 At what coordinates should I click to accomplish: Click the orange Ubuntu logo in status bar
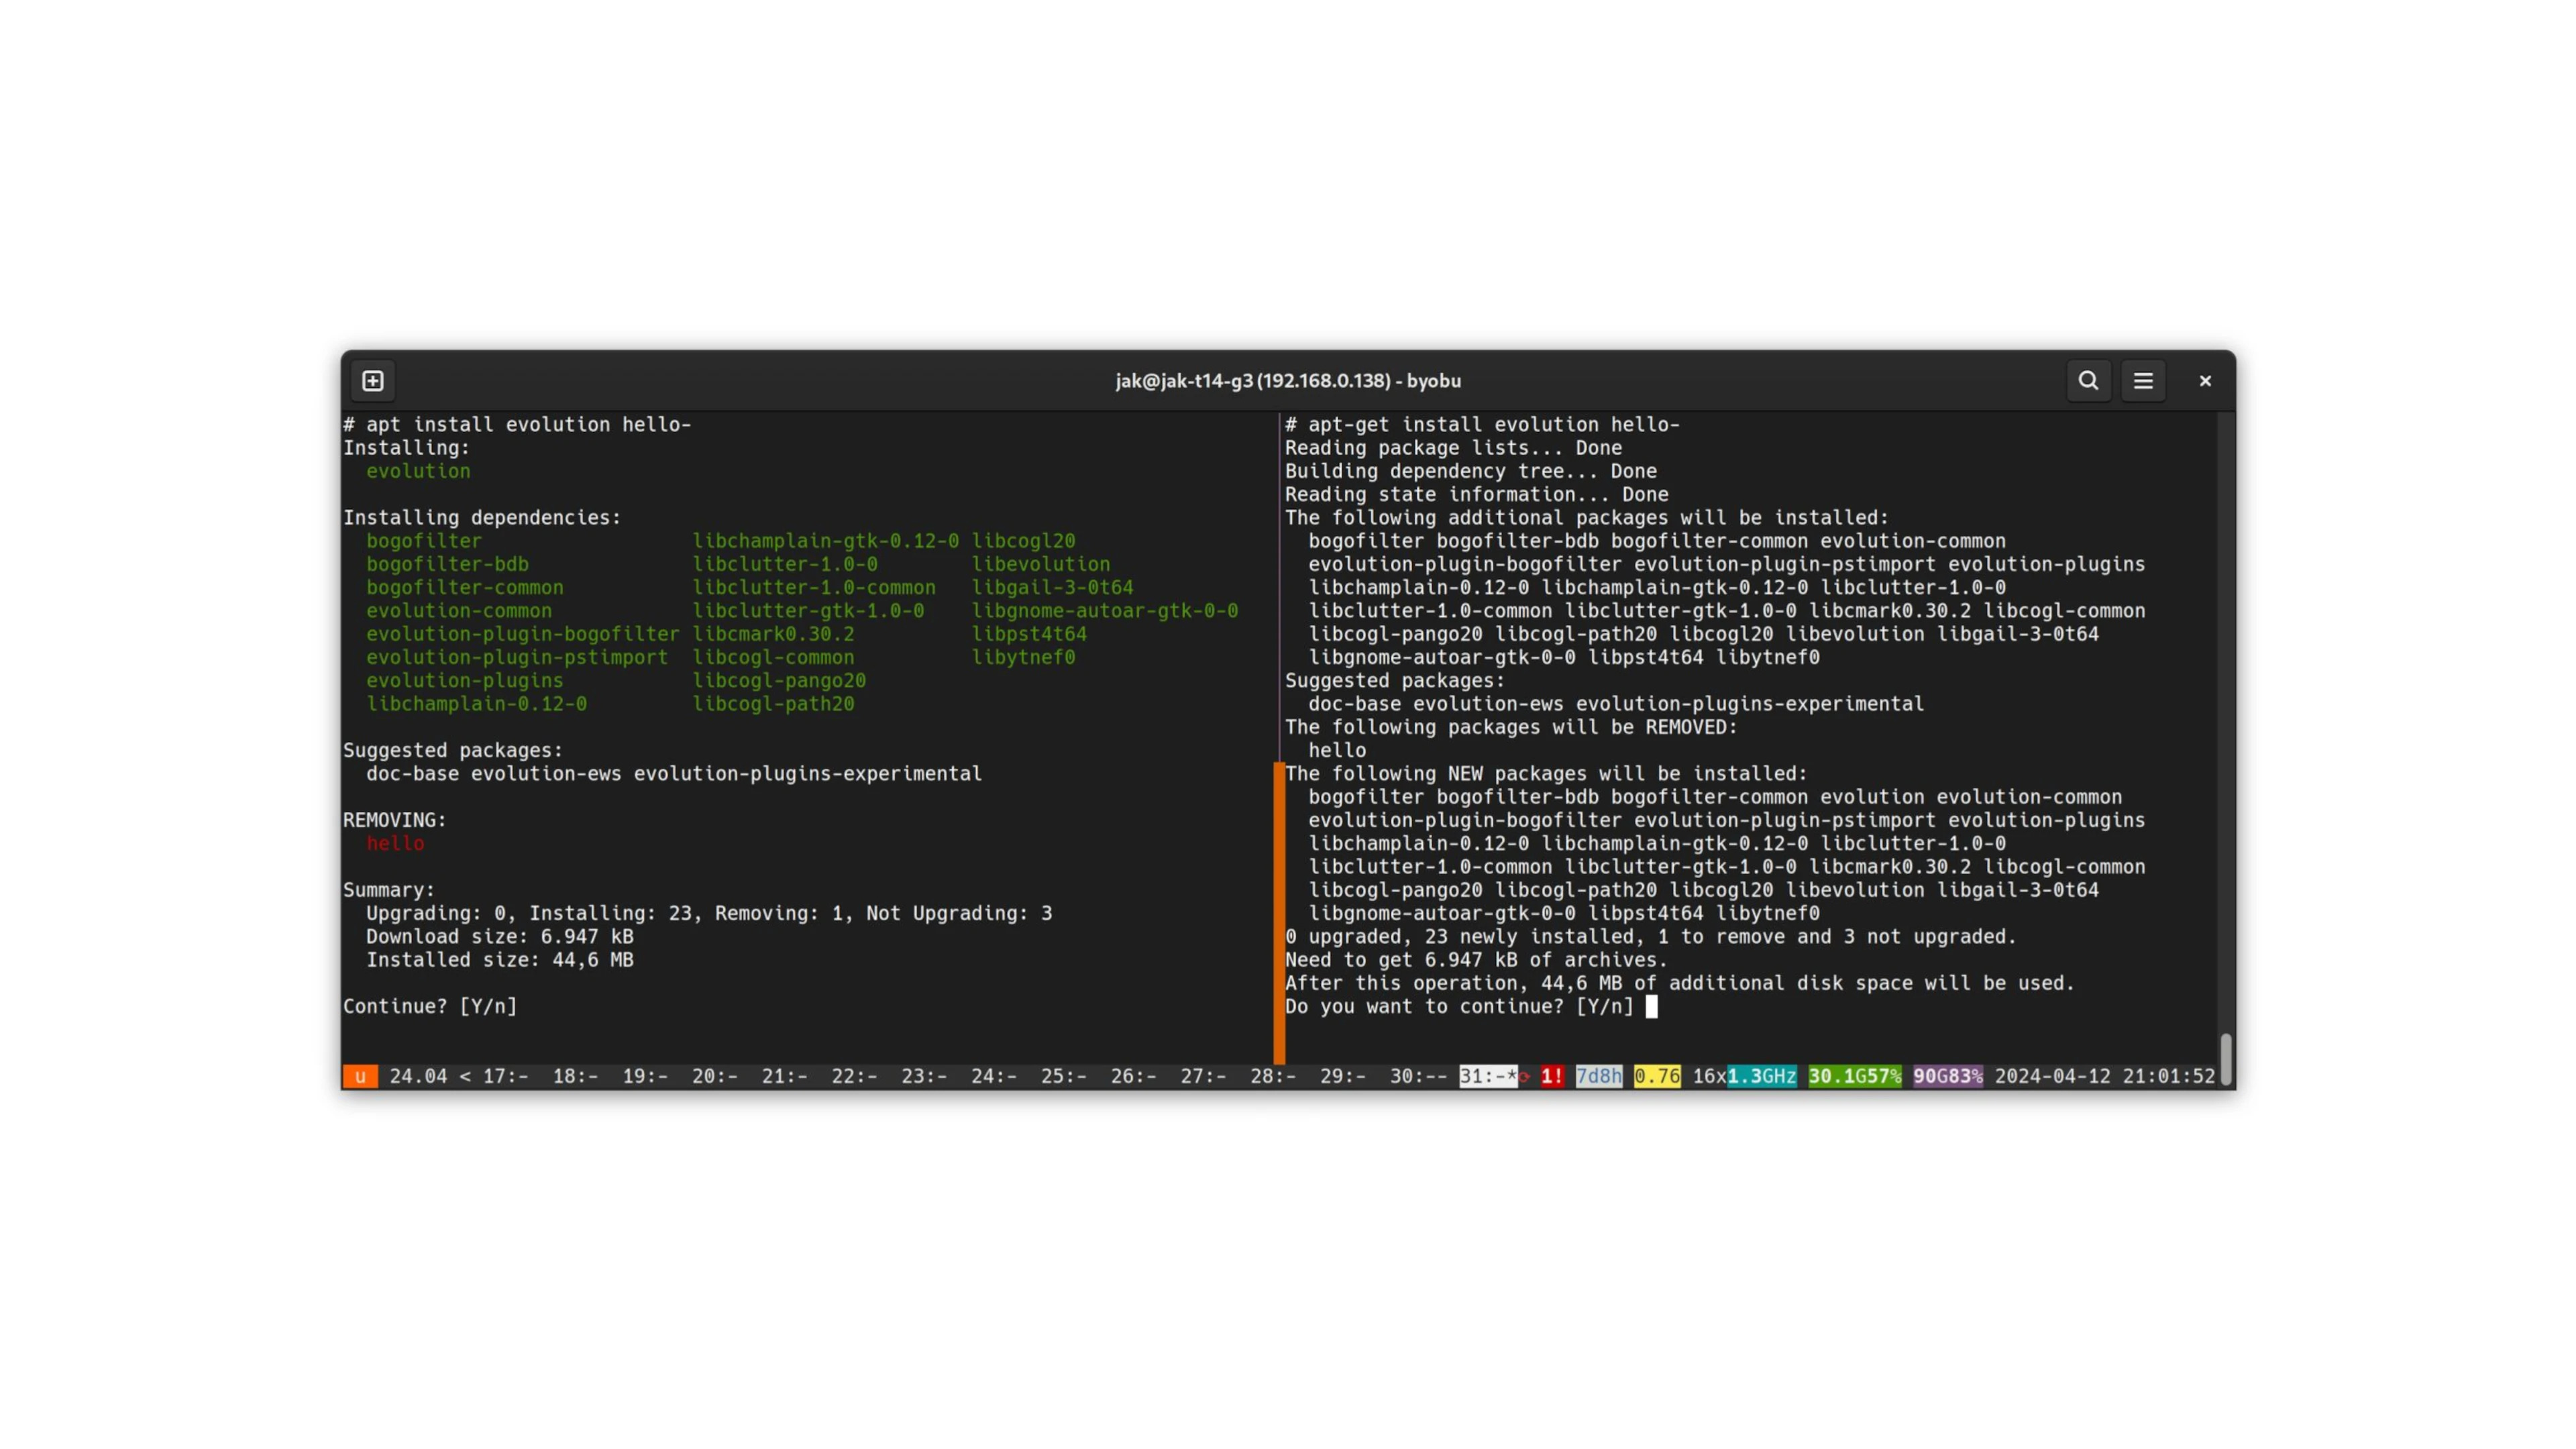360,1076
